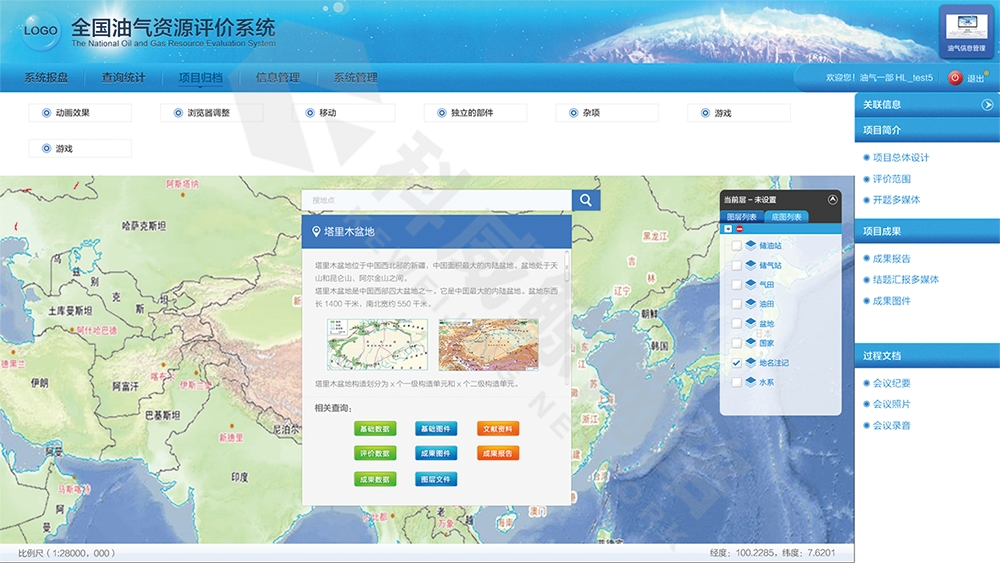
Task: Click the 退出 logout link
Action: tap(975, 78)
